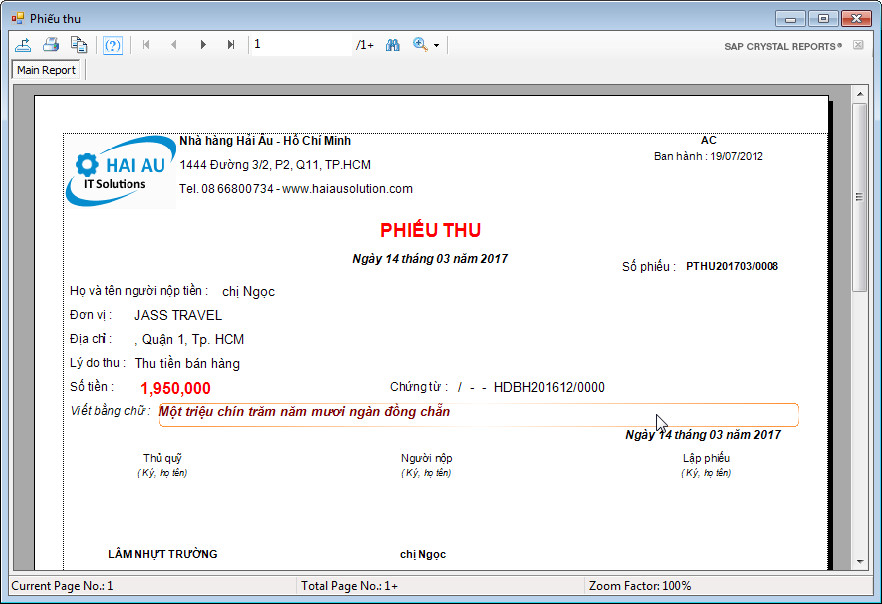Screen dimensions: 882x604
Task: Click the Export Report icon
Action: 23,45
